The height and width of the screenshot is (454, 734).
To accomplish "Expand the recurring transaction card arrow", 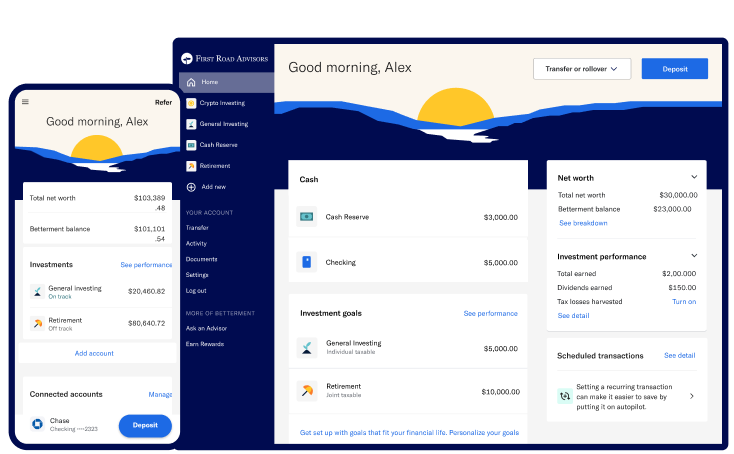I will (x=692, y=396).
